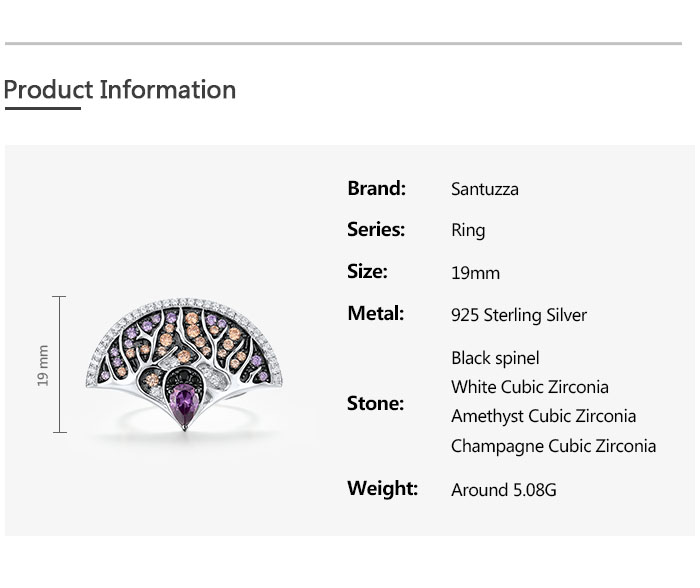Click the Stone: label
This screenshot has width=700, height=588.
tap(375, 403)
